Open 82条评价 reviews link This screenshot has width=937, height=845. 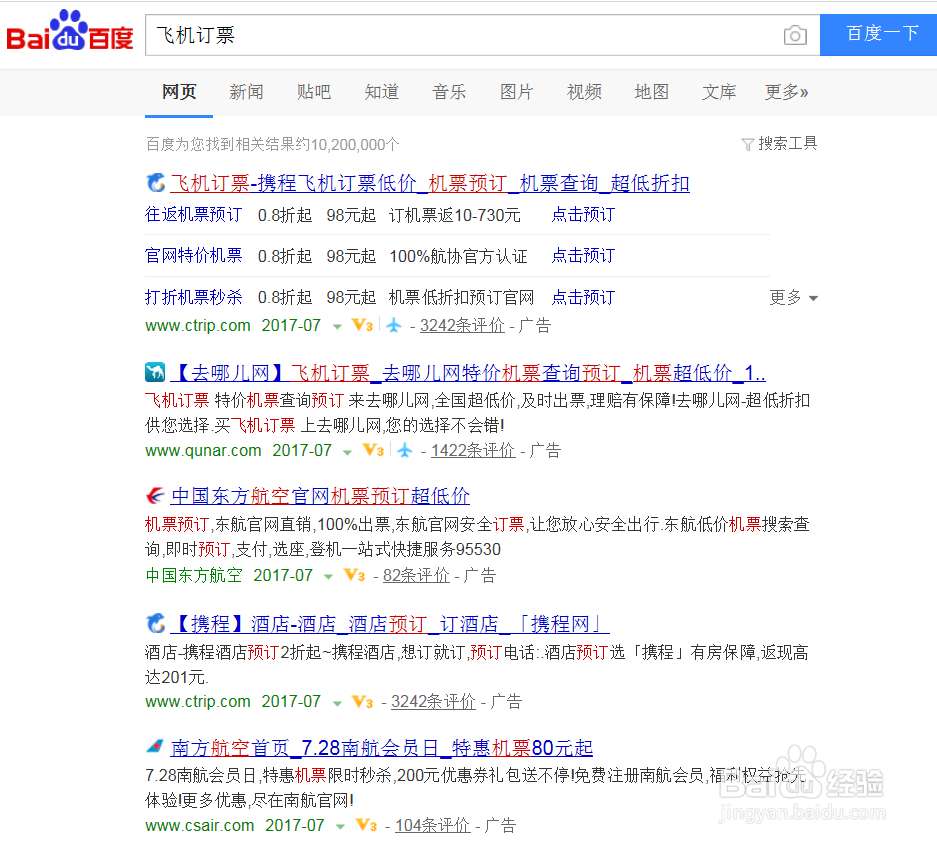point(416,575)
